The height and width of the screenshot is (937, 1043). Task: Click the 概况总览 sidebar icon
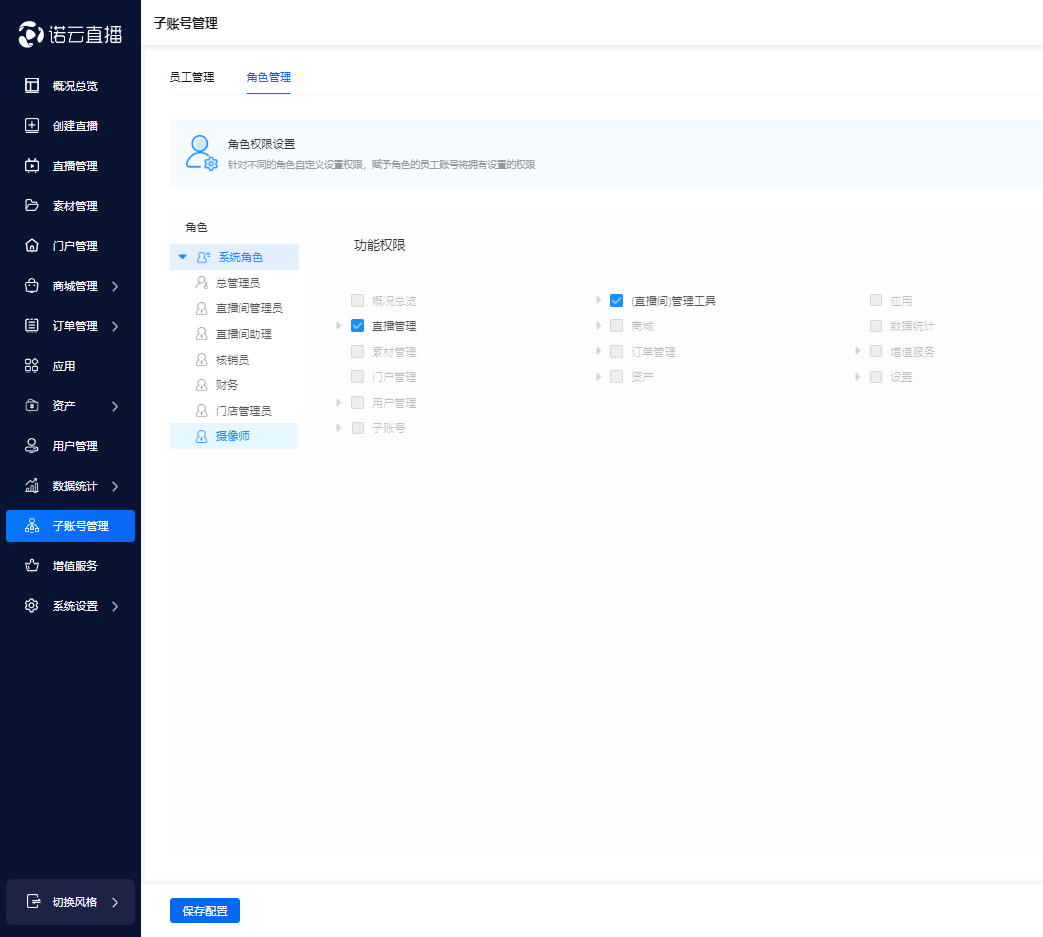pyautogui.click(x=32, y=86)
